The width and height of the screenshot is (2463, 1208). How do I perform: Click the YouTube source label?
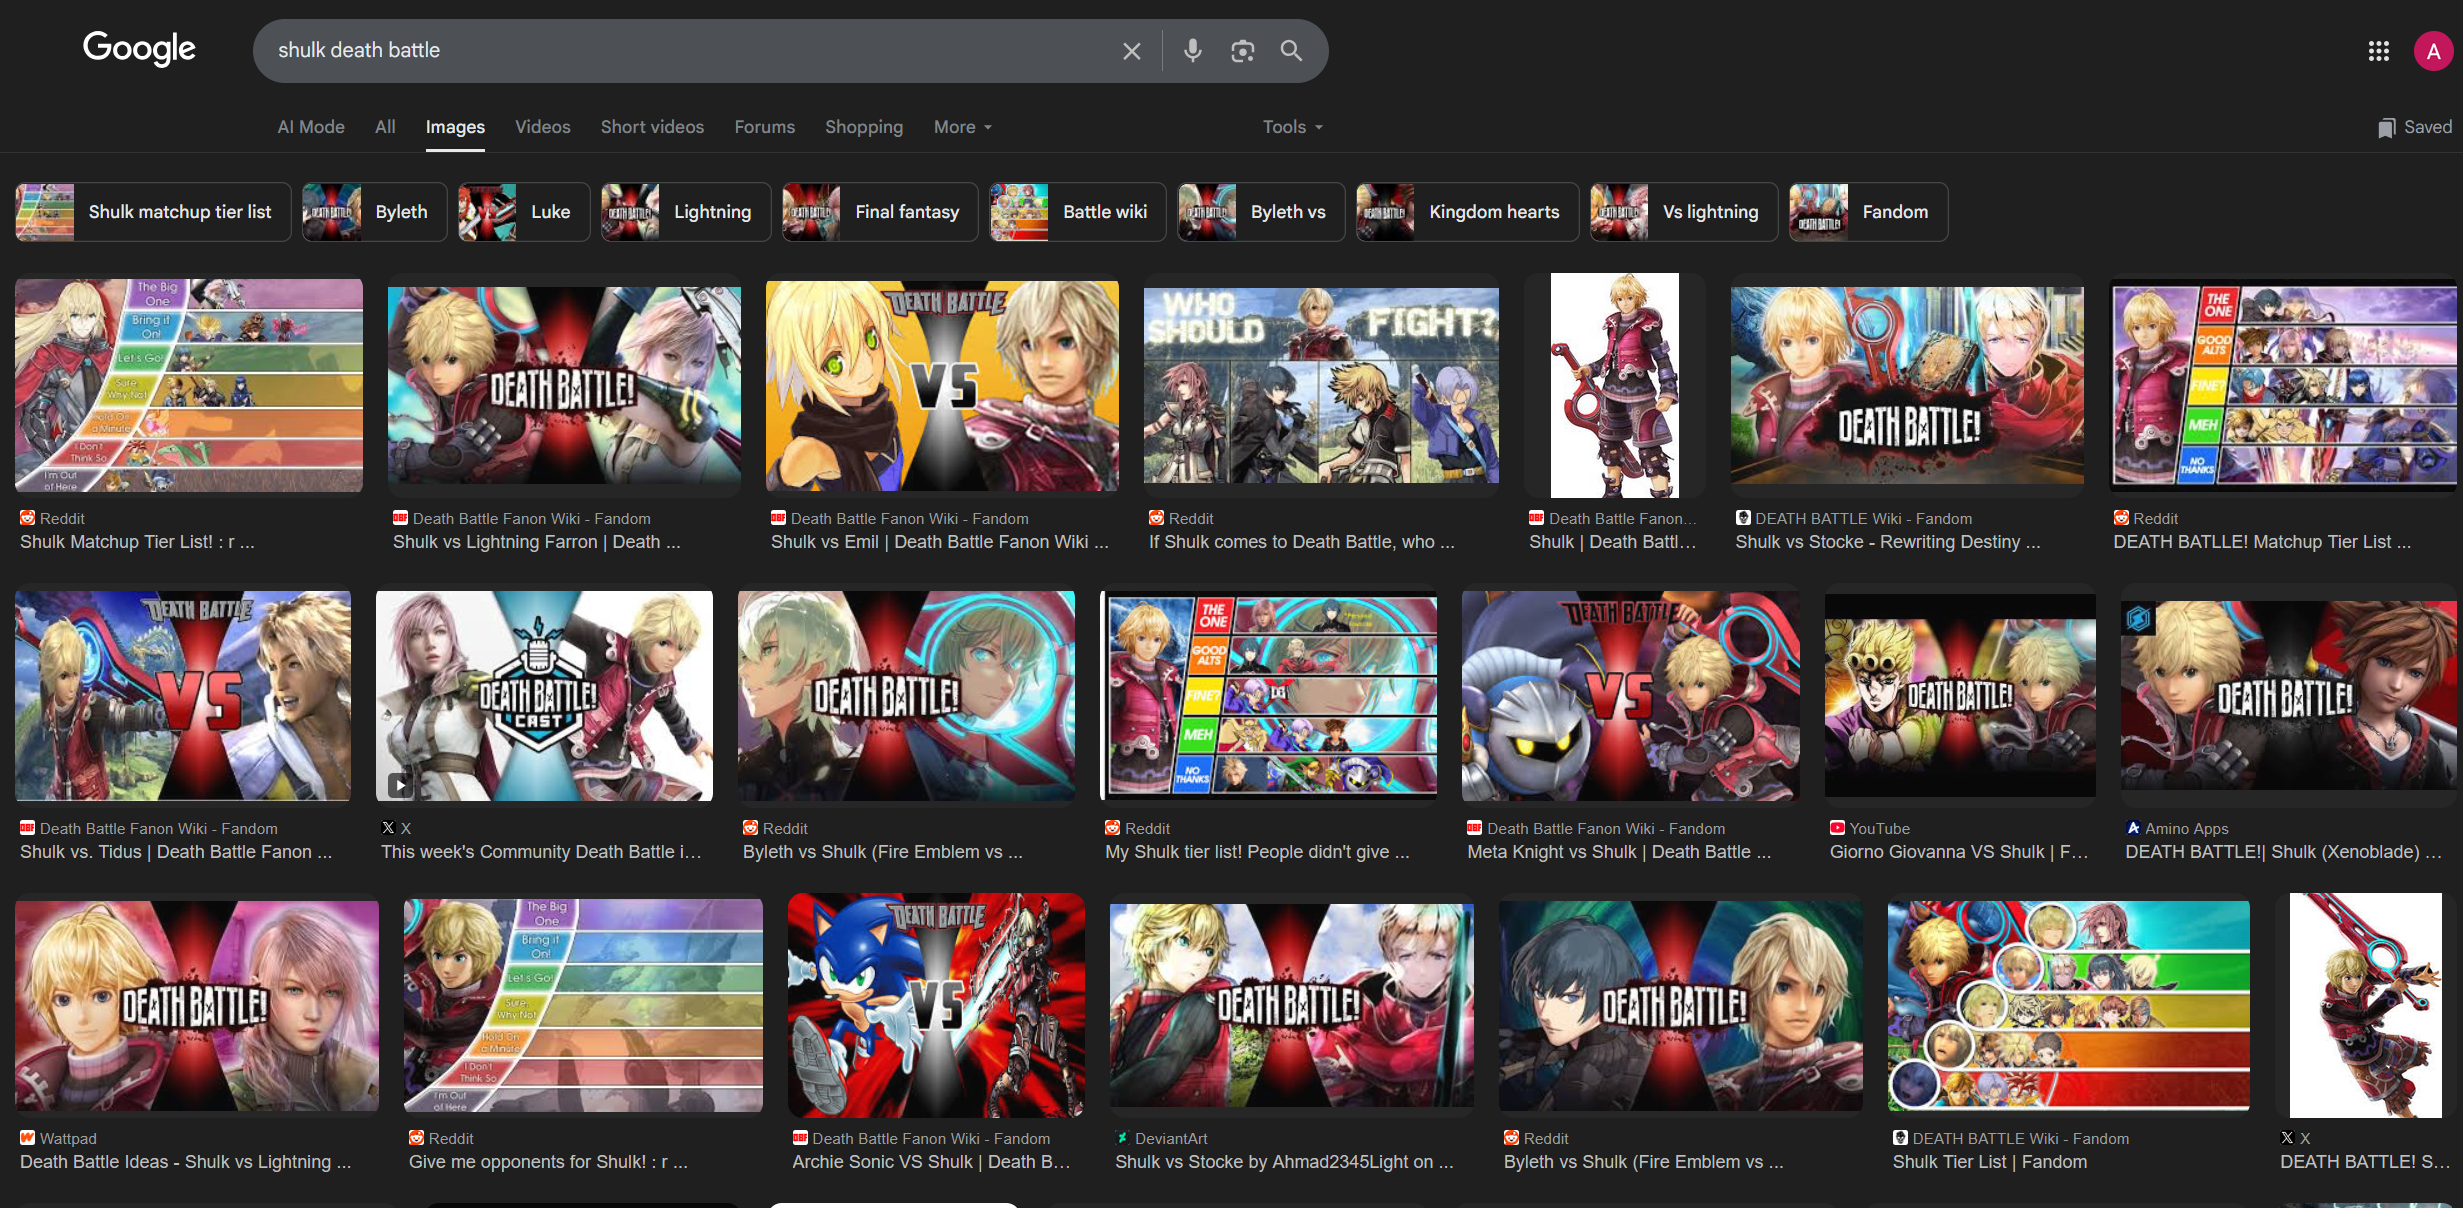tap(1879, 828)
